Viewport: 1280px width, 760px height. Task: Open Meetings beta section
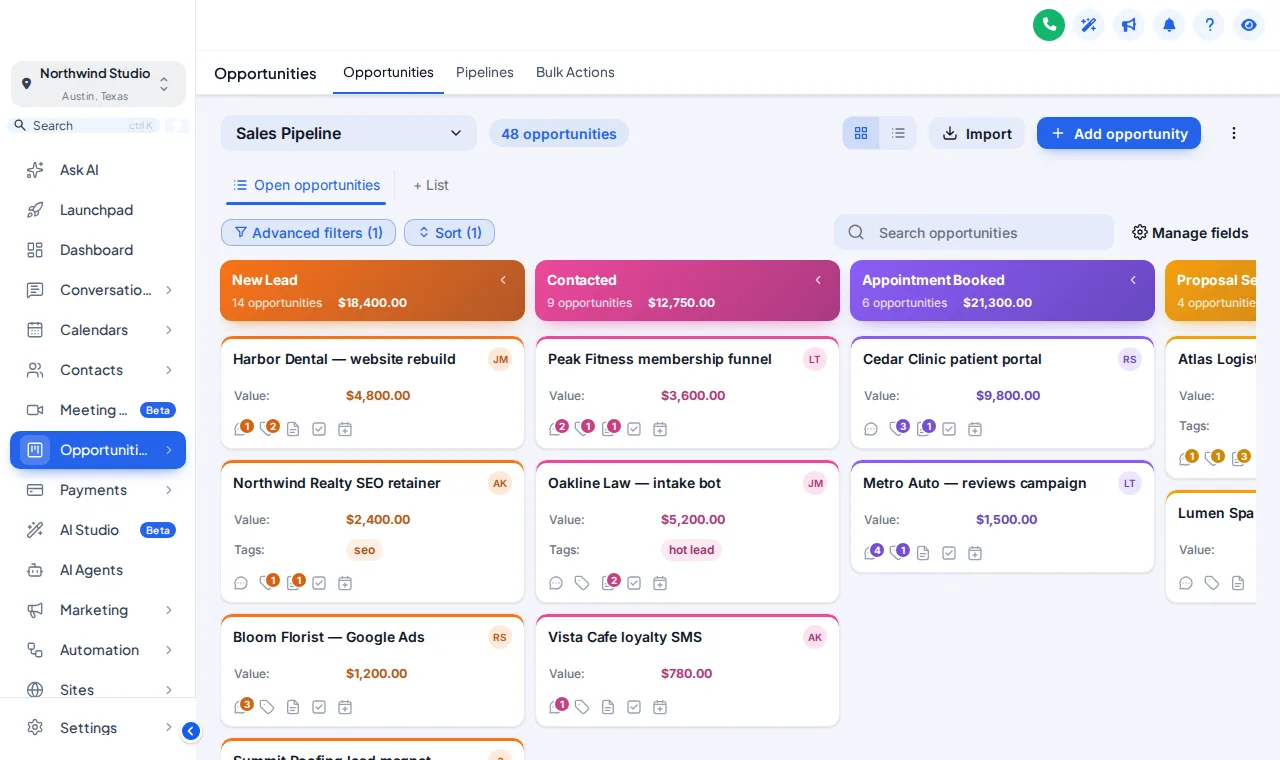coord(98,410)
